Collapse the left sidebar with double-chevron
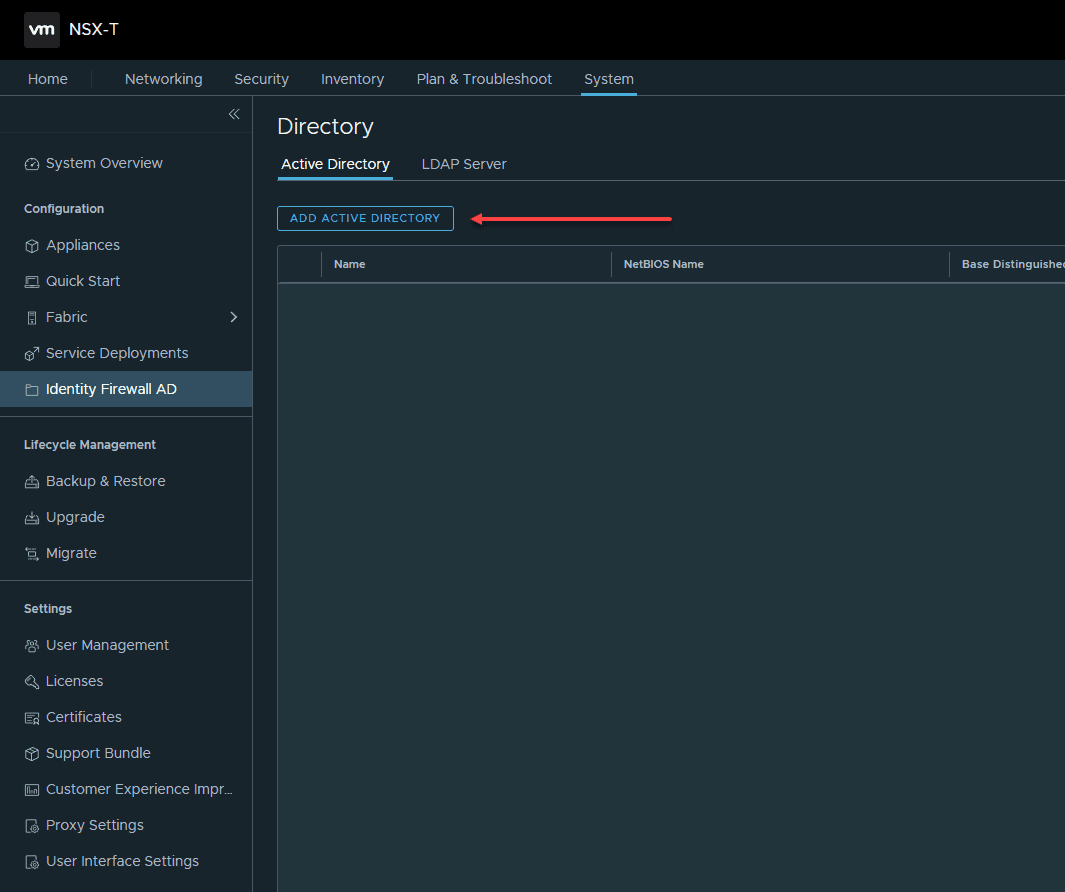1065x892 pixels. (x=234, y=114)
